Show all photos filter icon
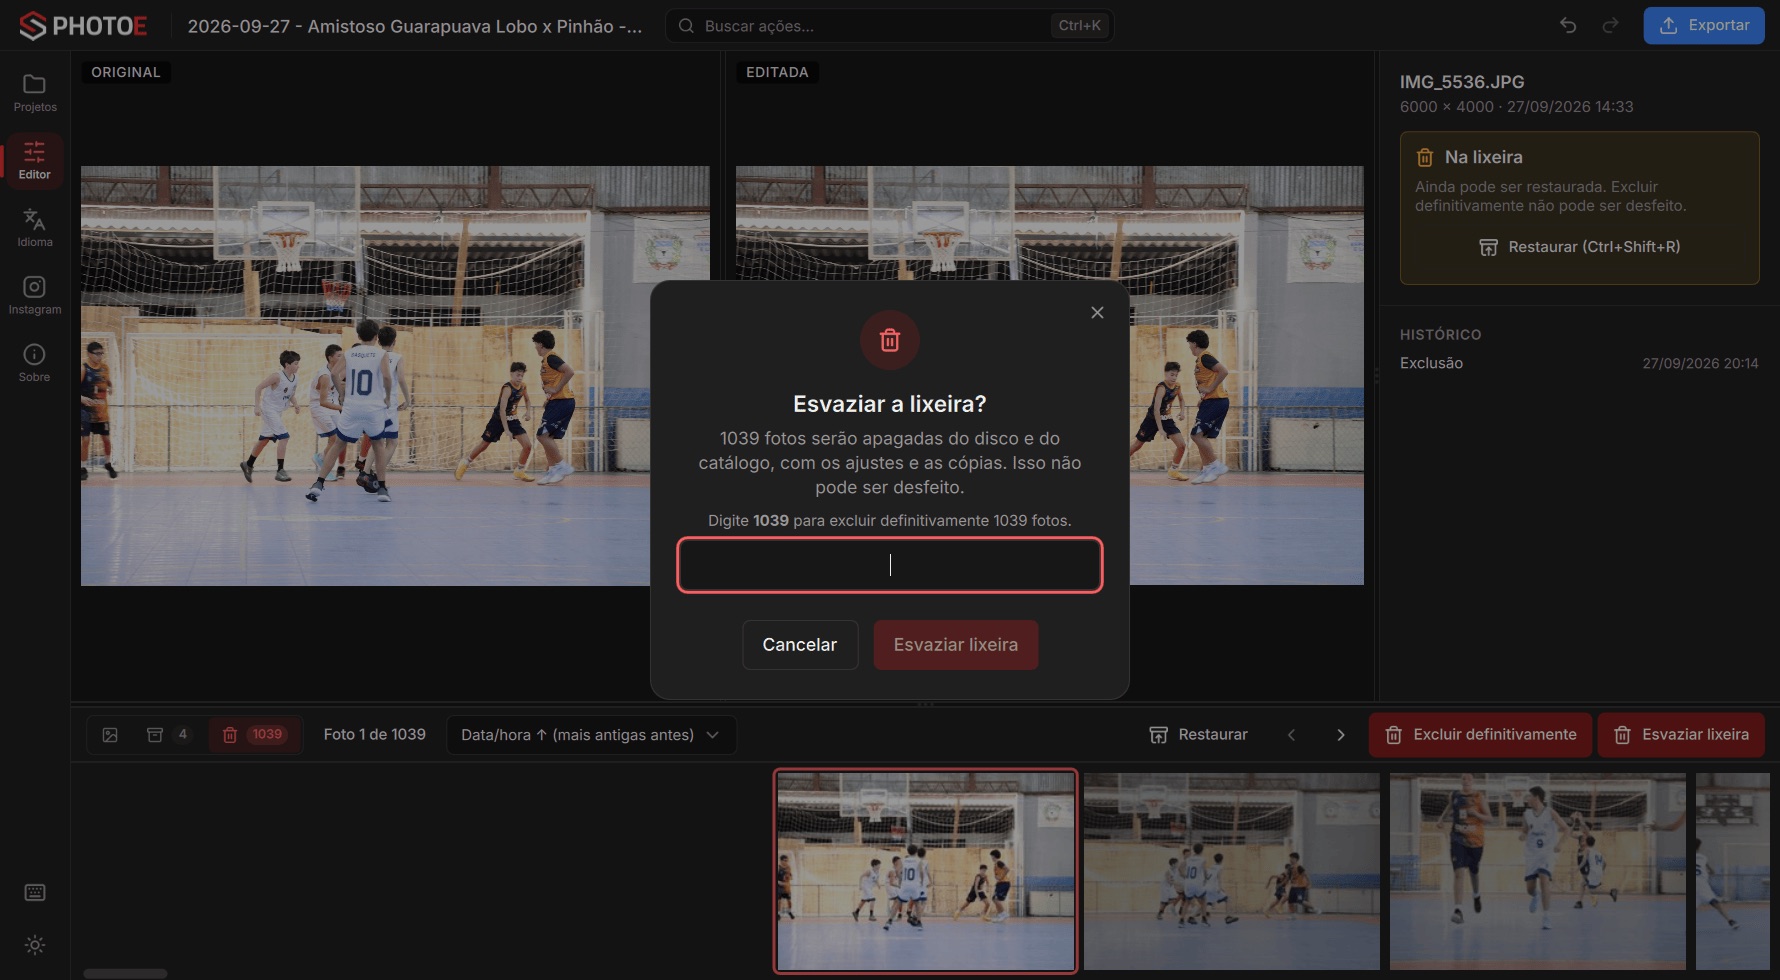 (x=110, y=735)
